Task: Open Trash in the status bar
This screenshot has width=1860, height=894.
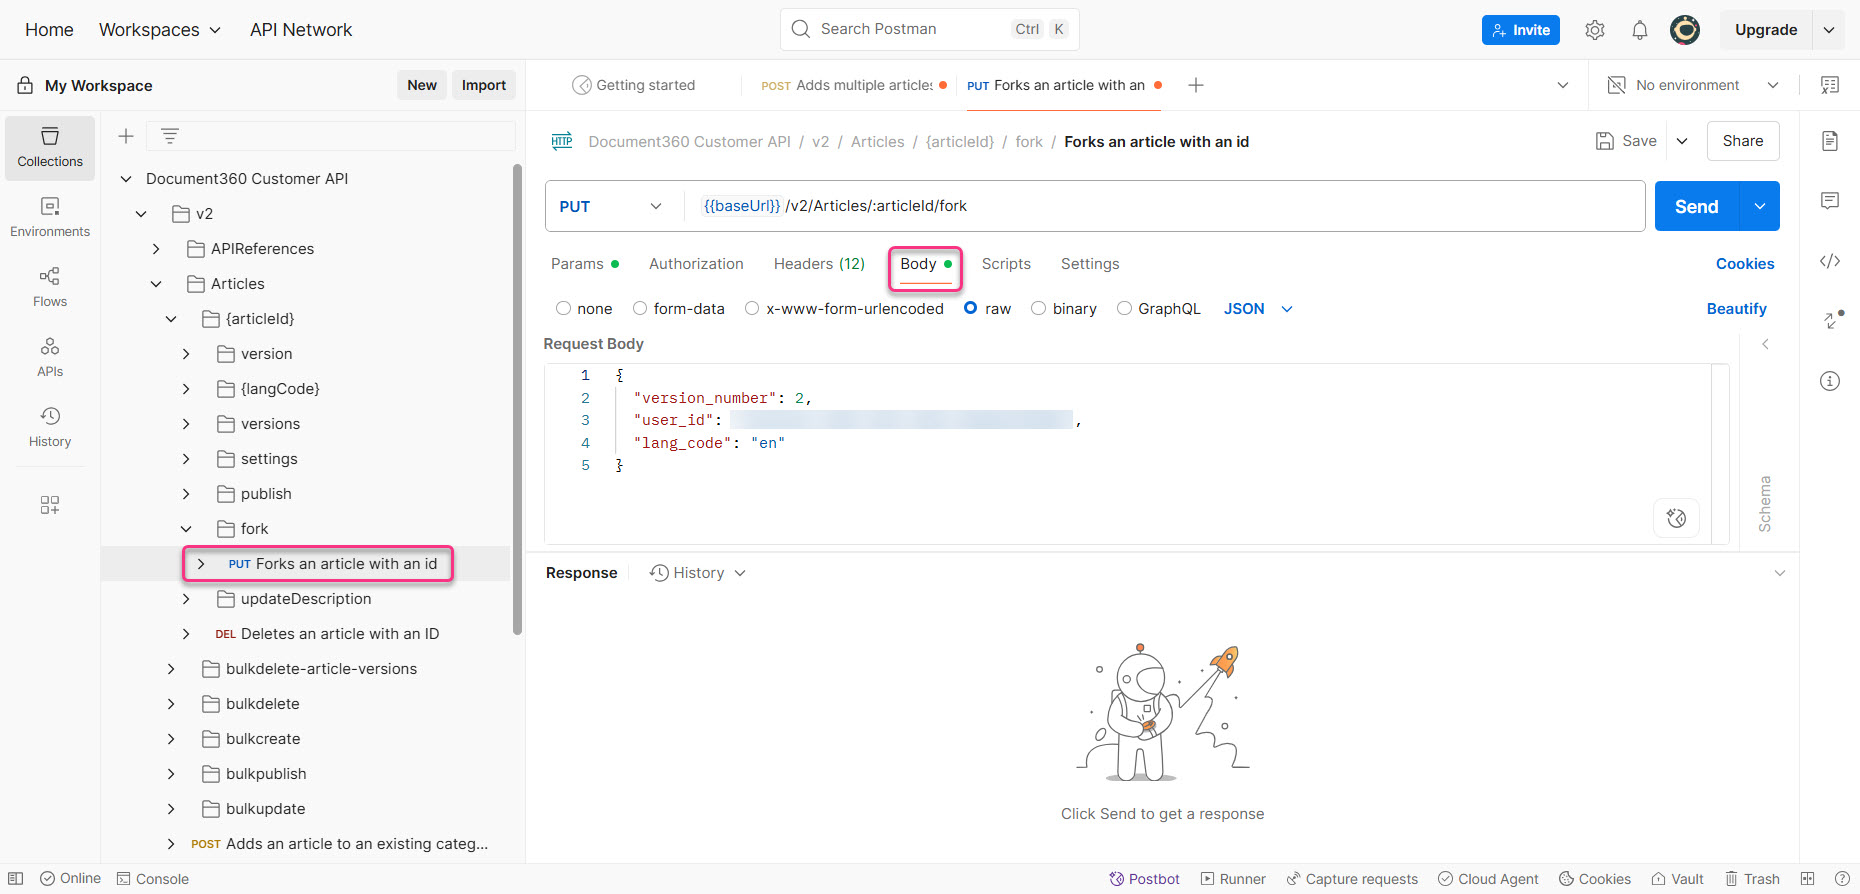Action: (1752, 879)
